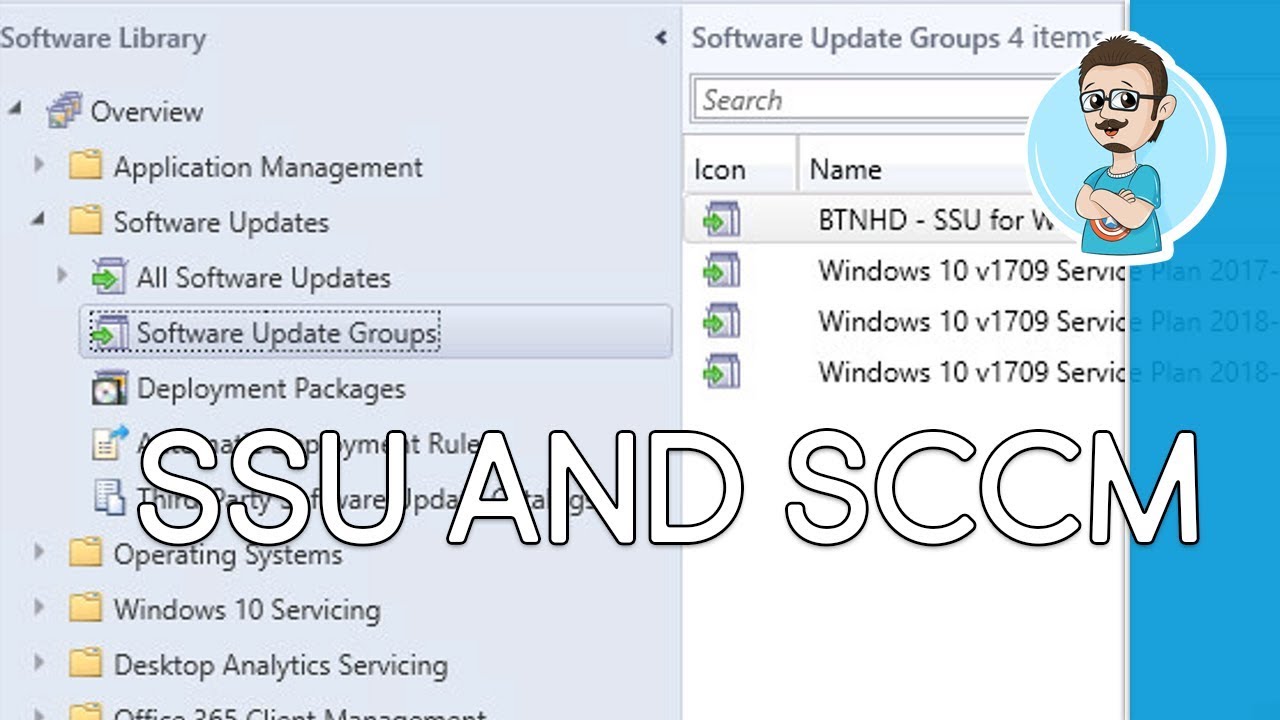The image size is (1280, 720).
Task: Click the Overview node icon
Action: [65, 111]
